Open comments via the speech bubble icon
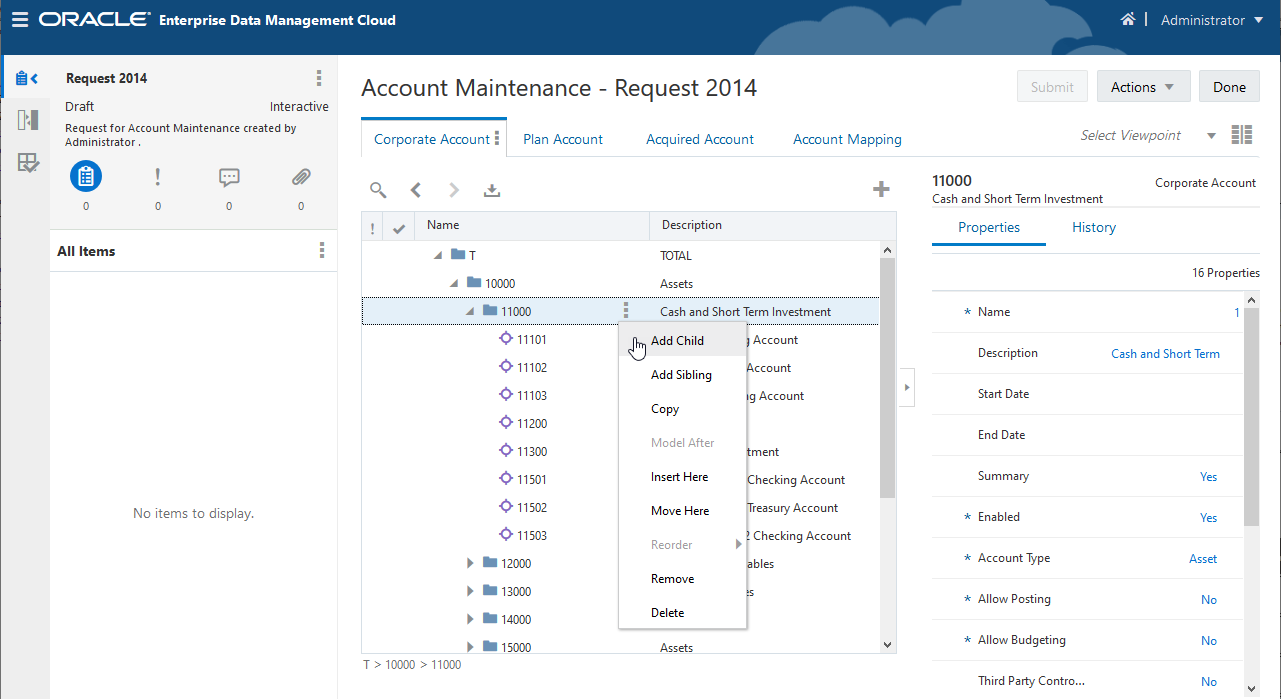Screen dimensions: 1281x699 click(x=229, y=176)
